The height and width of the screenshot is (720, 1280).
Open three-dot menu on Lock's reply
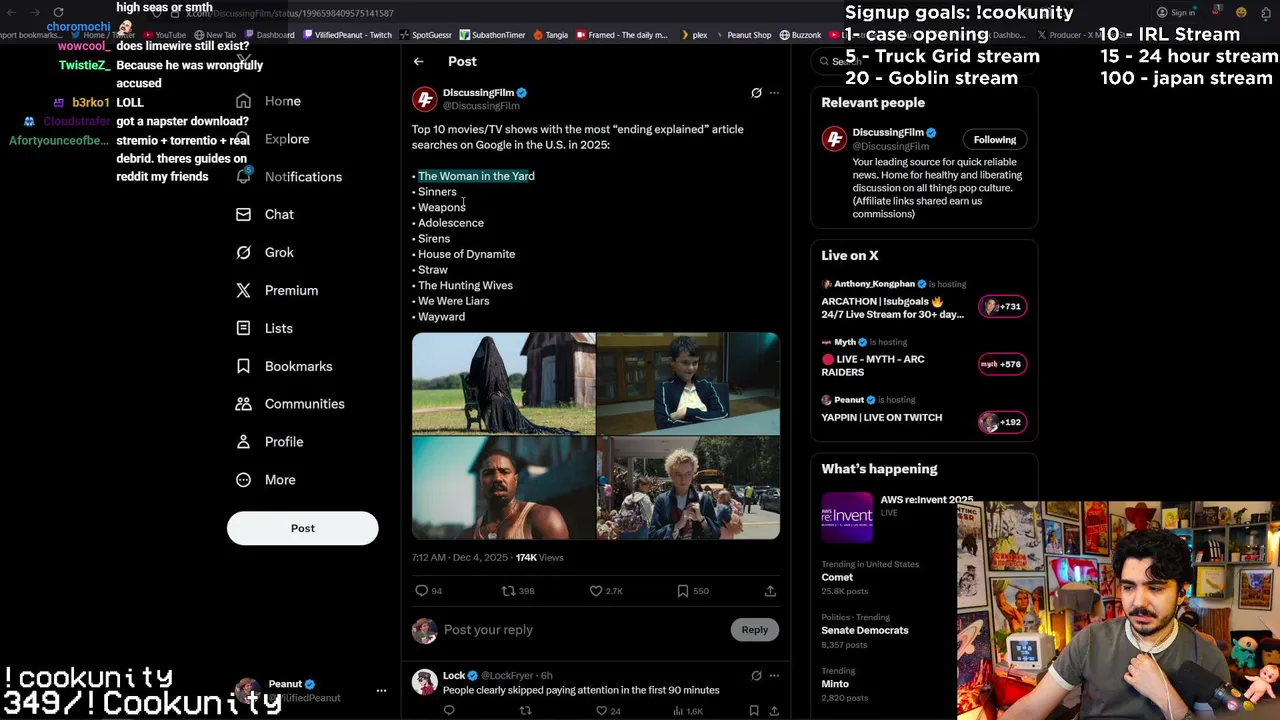click(x=774, y=676)
